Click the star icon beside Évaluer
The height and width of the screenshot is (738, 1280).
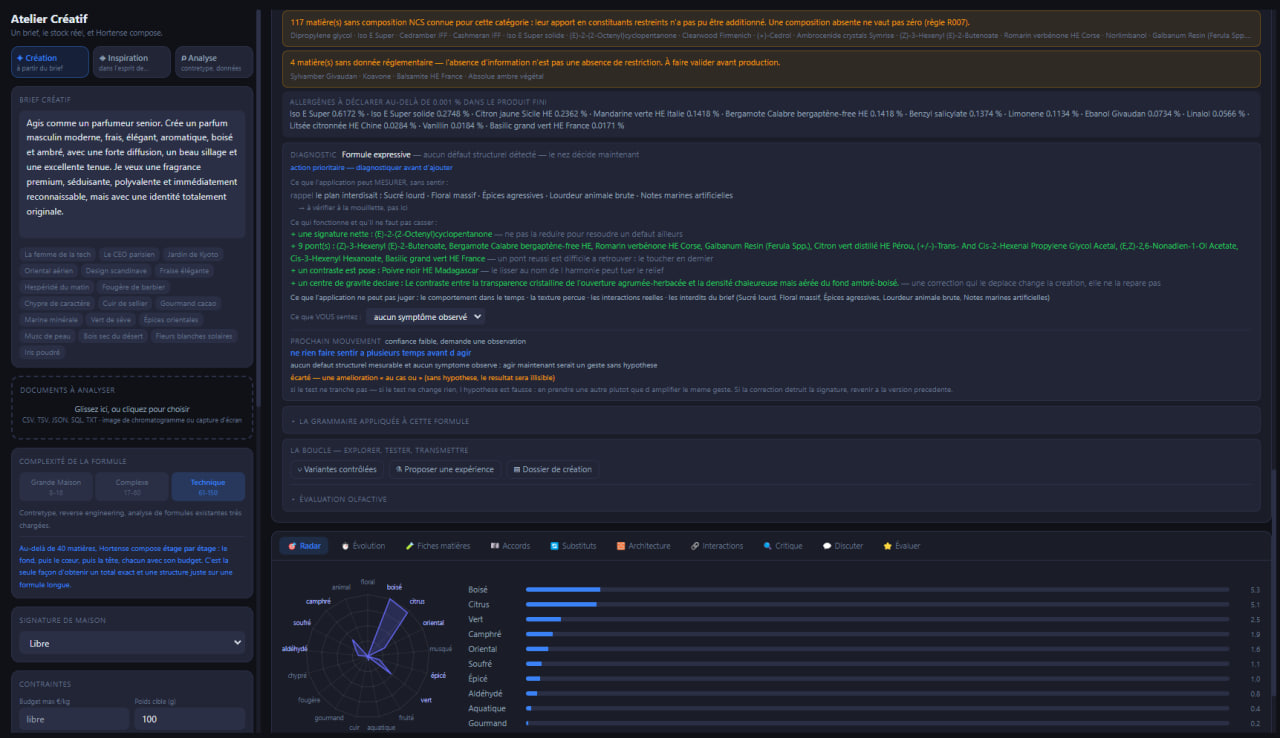point(887,546)
